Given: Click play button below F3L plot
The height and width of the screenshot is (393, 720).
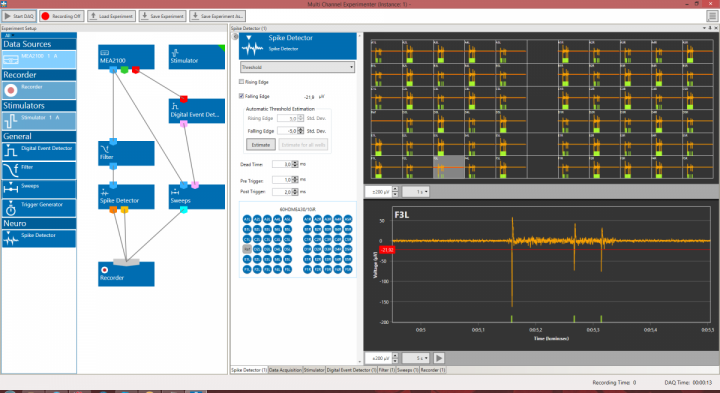Looking at the screenshot, I should point(439,358).
